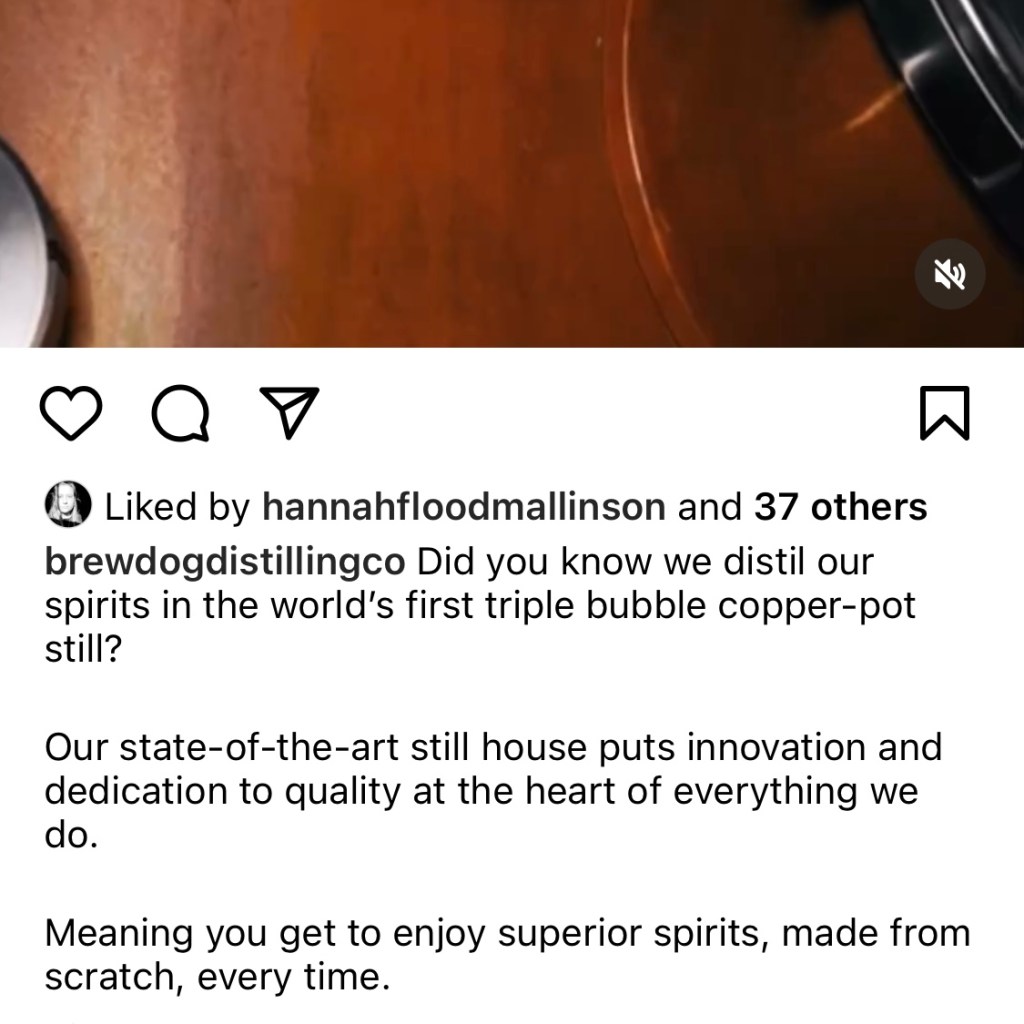Unmute the video using the speaker icon
Image resolution: width=1024 pixels, height=1024 pixels.
click(x=950, y=274)
